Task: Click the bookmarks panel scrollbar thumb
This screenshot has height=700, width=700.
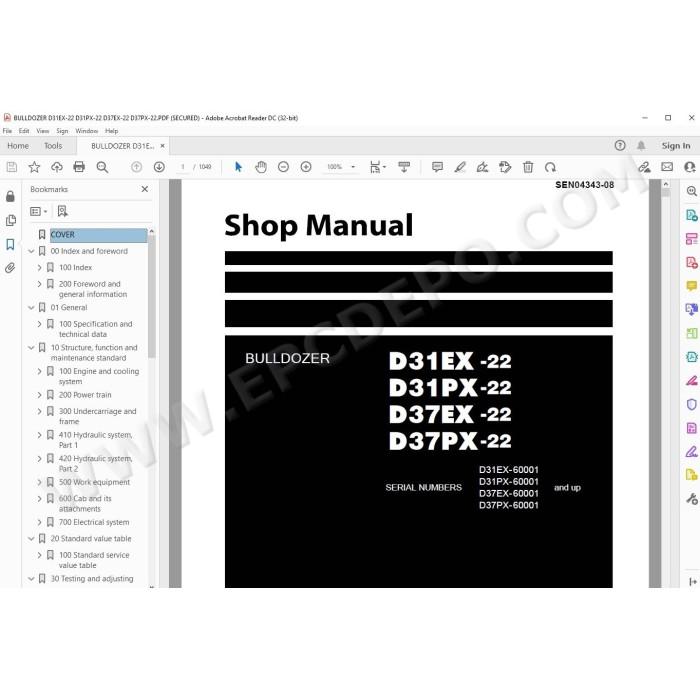Action: (151, 297)
